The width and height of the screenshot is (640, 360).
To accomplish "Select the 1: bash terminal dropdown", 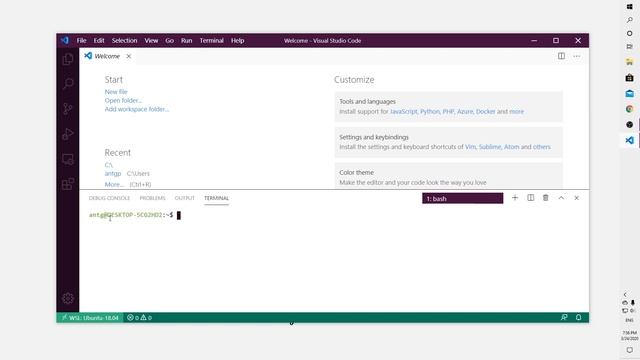I will tap(462, 198).
